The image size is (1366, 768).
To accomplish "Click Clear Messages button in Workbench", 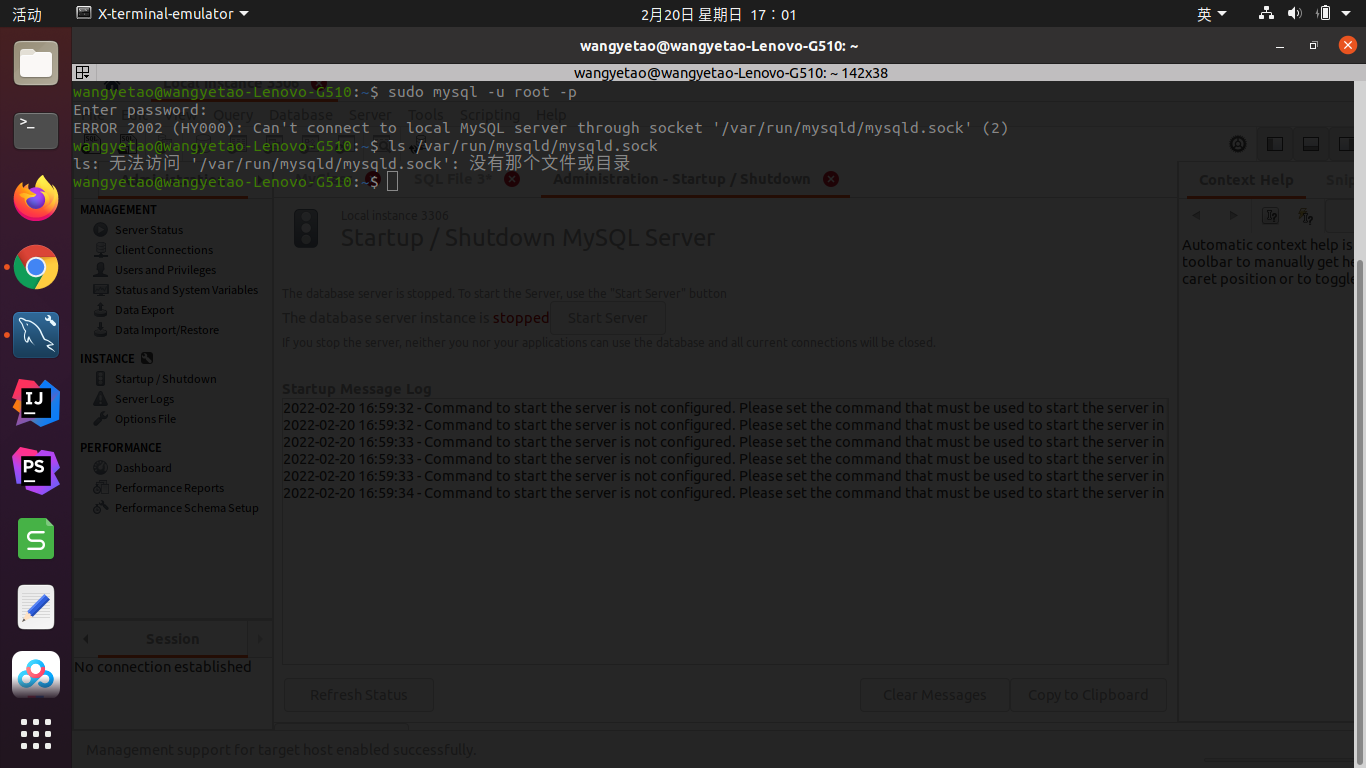I will coord(934,695).
